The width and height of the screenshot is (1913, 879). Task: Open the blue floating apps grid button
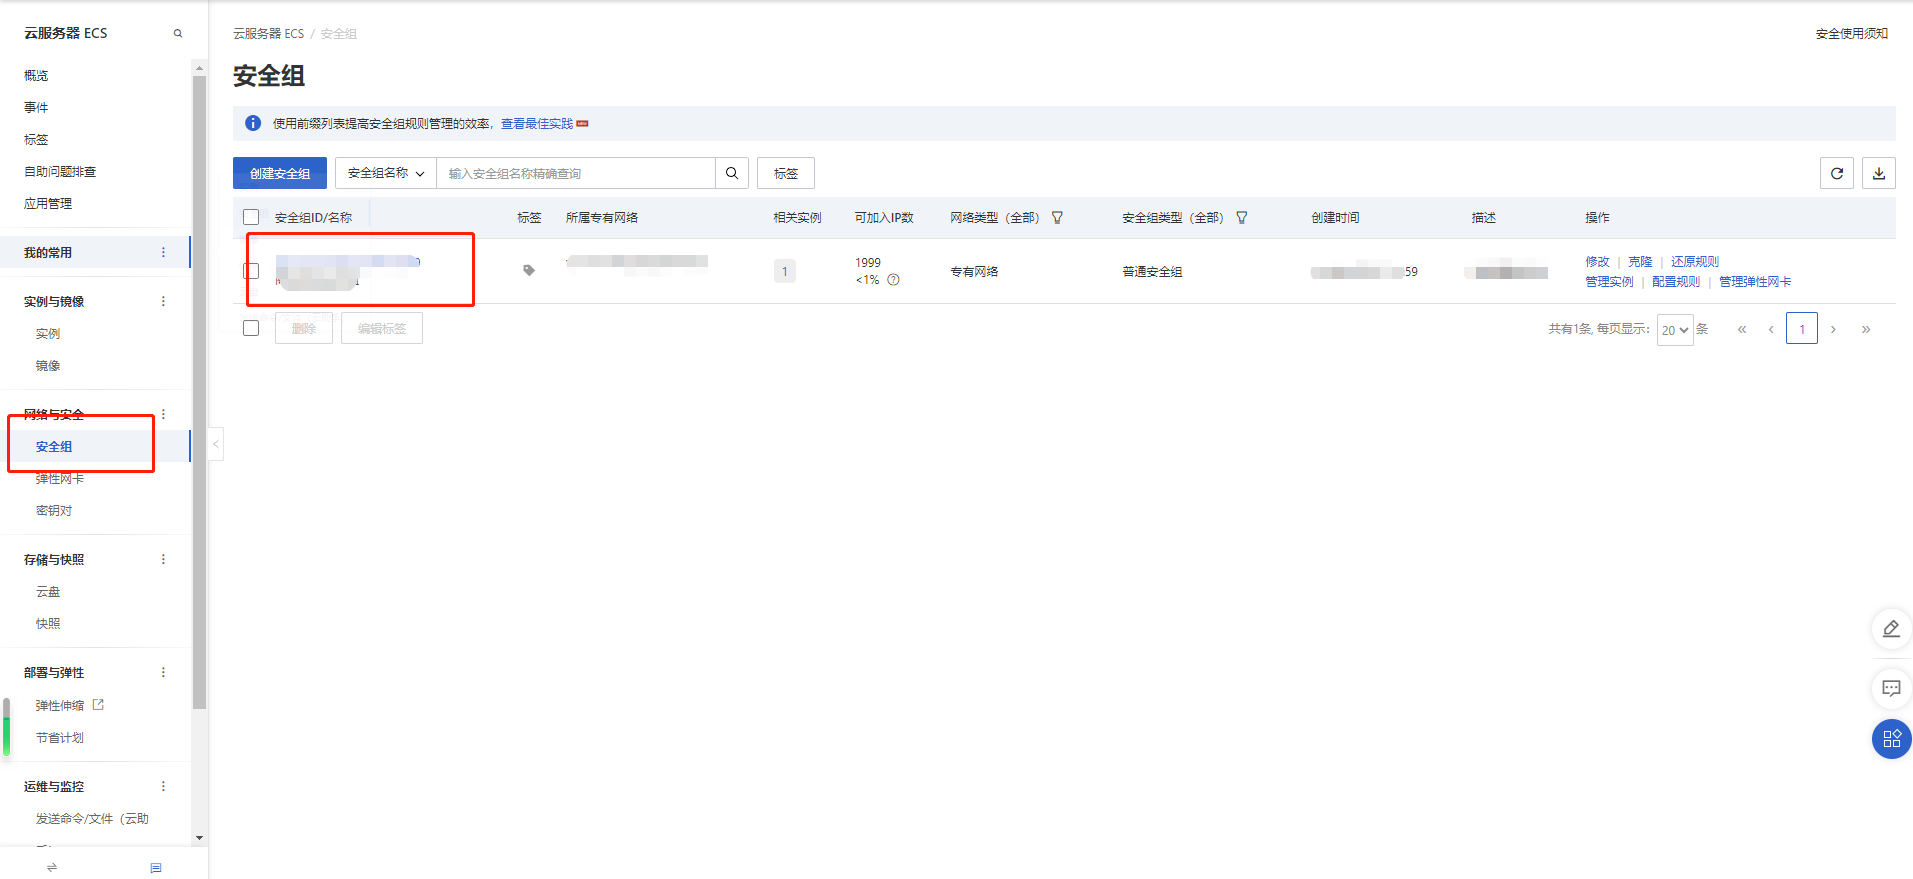(1890, 739)
